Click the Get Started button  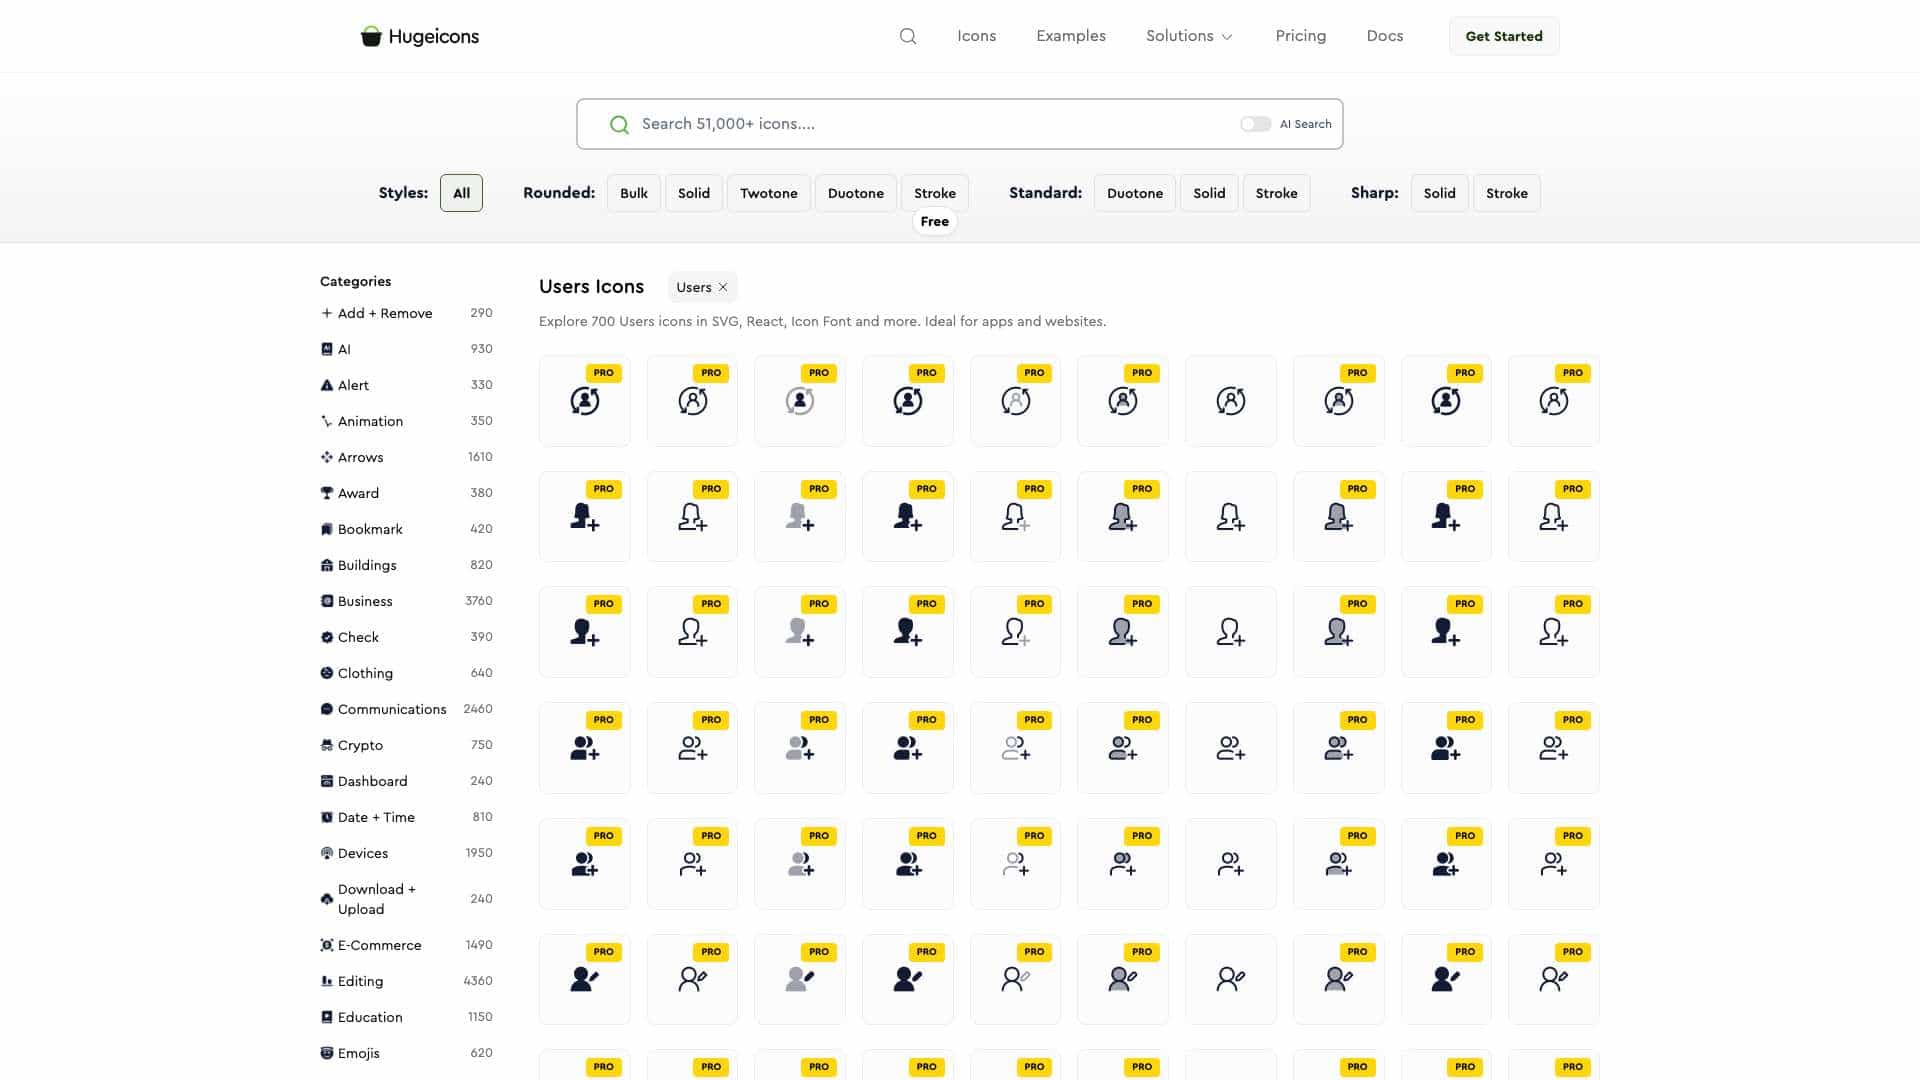[1503, 36]
